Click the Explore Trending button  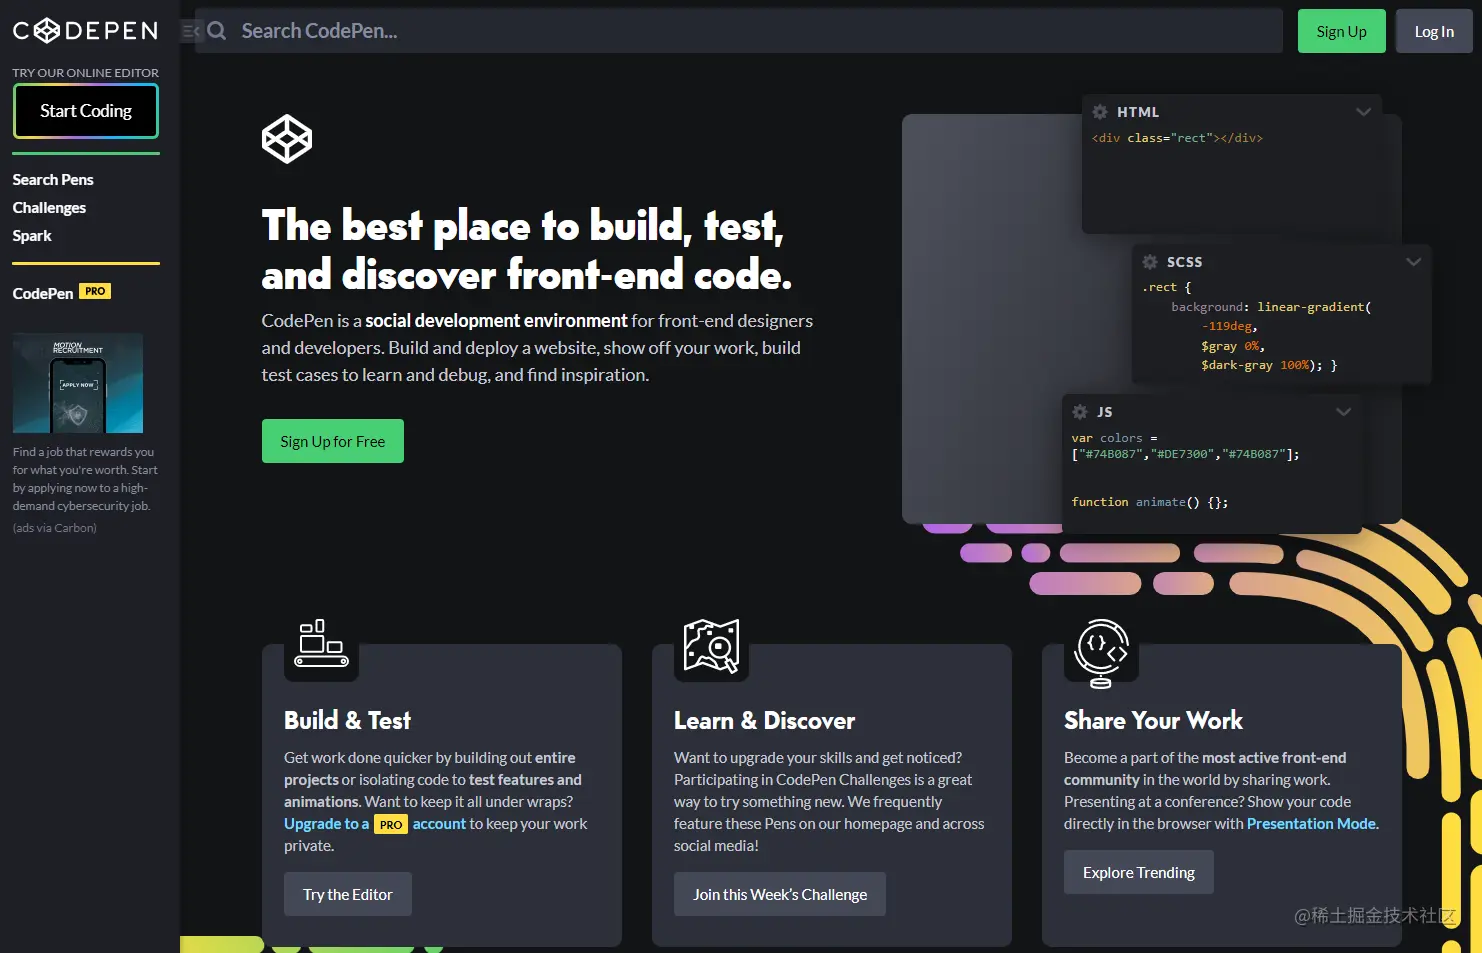coord(1139,872)
